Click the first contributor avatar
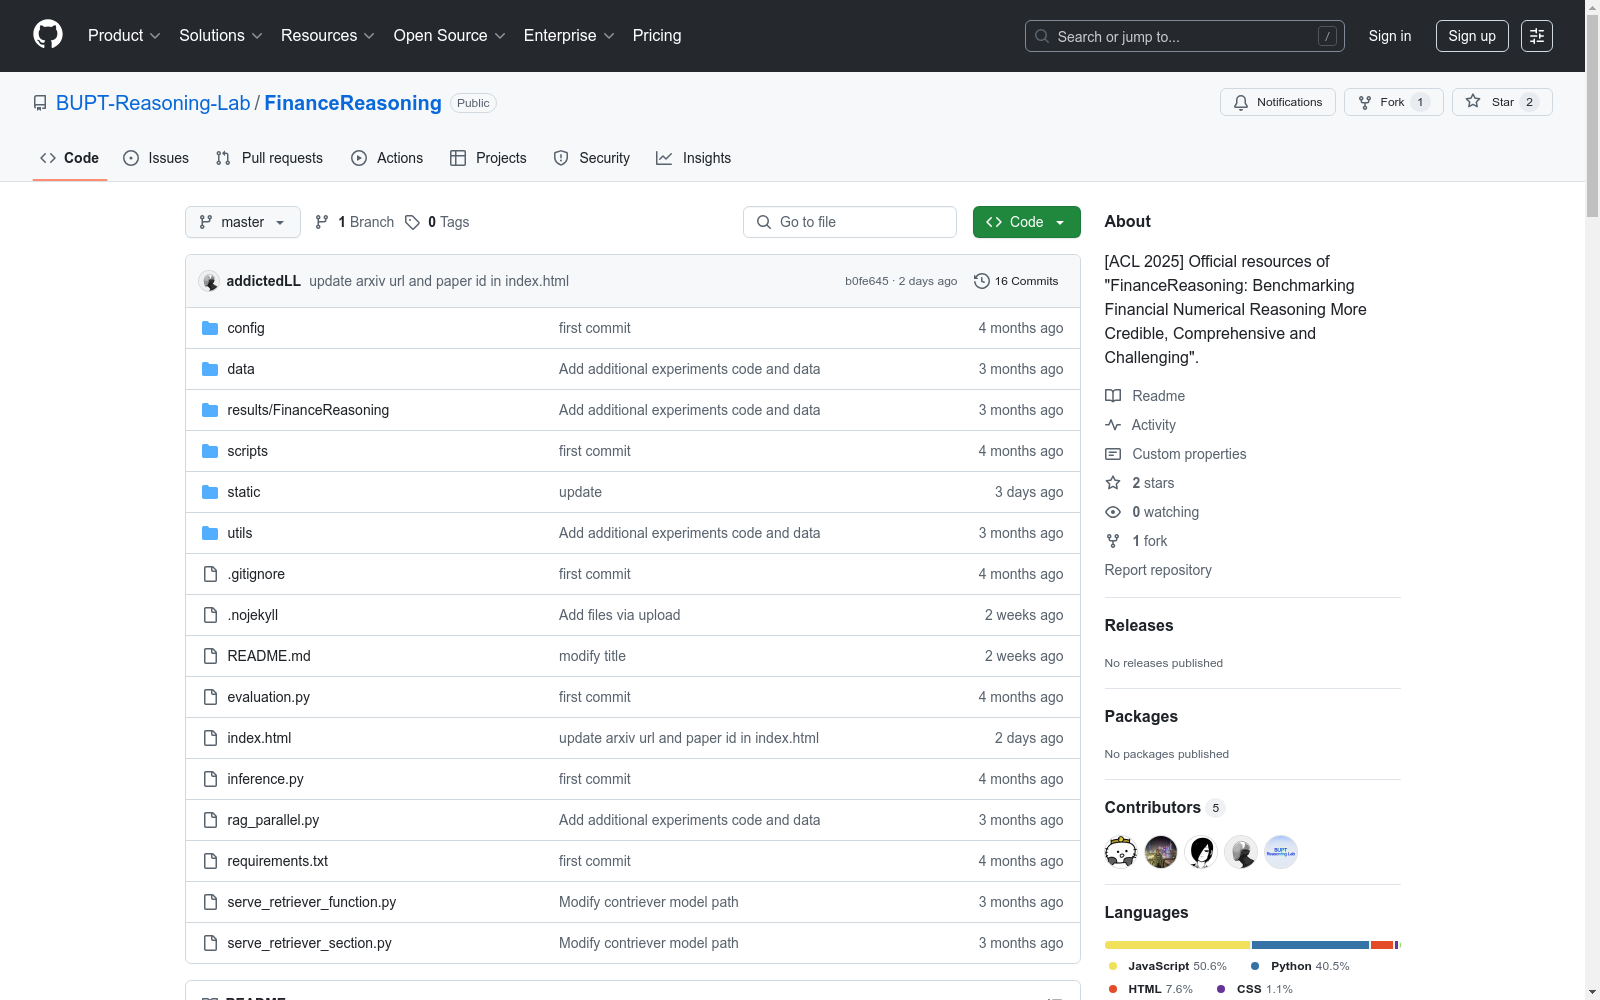 point(1121,852)
